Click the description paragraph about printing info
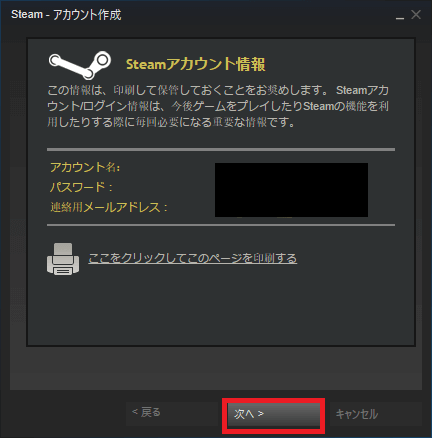Viewport: 432px width, 438px height. (218, 106)
